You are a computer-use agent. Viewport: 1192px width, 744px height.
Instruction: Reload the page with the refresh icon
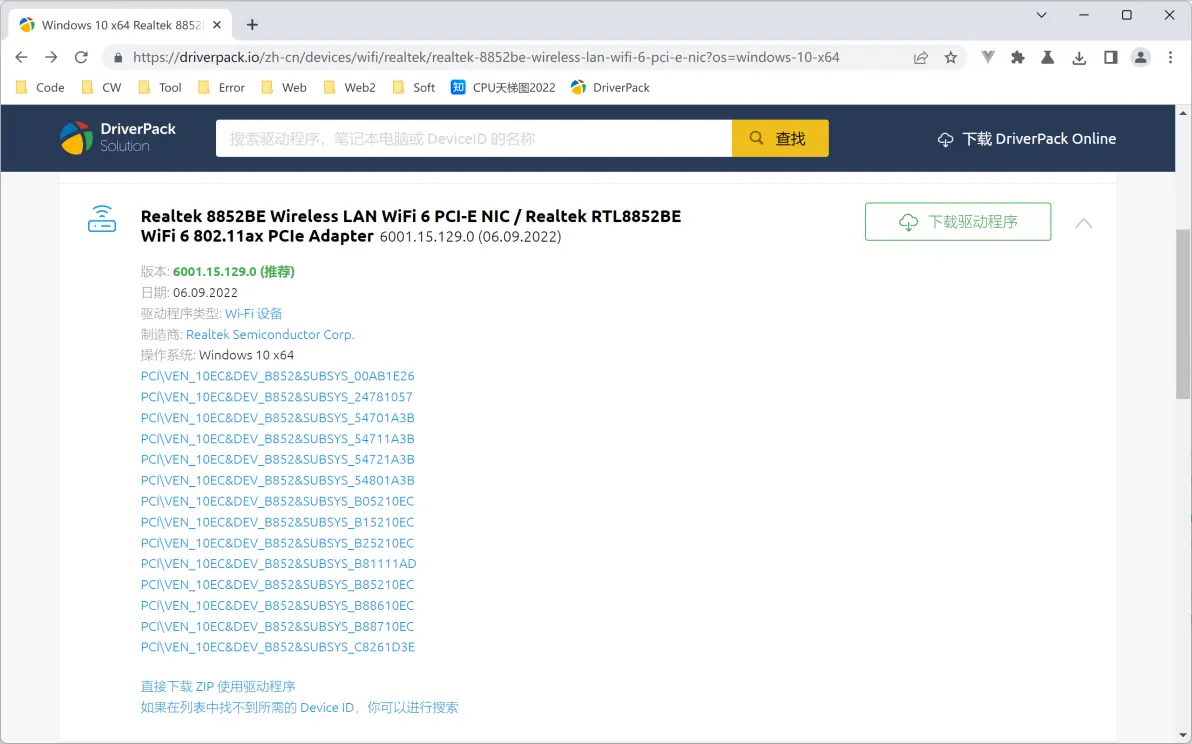click(81, 57)
